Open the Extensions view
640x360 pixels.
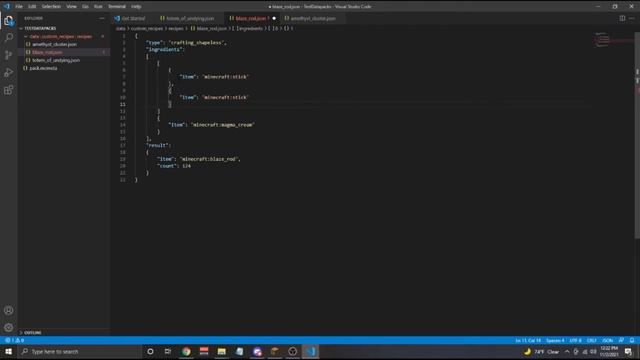(x=9, y=90)
